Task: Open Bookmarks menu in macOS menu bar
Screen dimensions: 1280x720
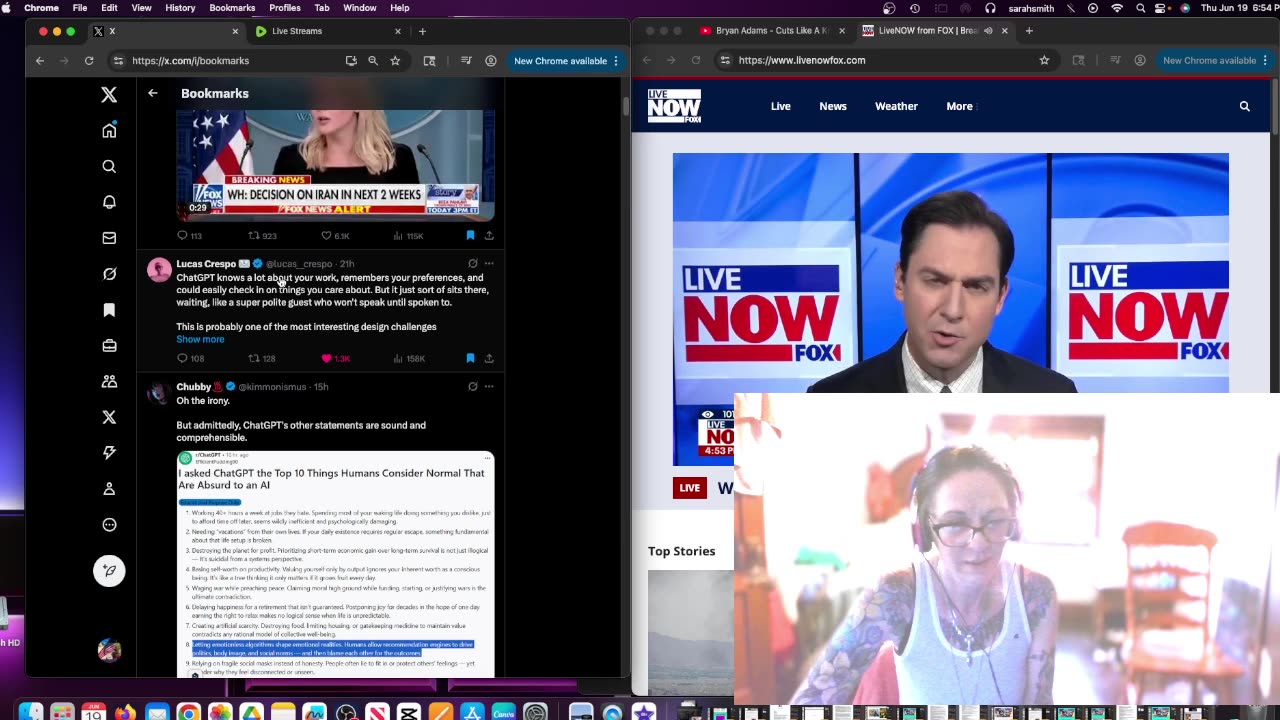Action: pos(232,8)
